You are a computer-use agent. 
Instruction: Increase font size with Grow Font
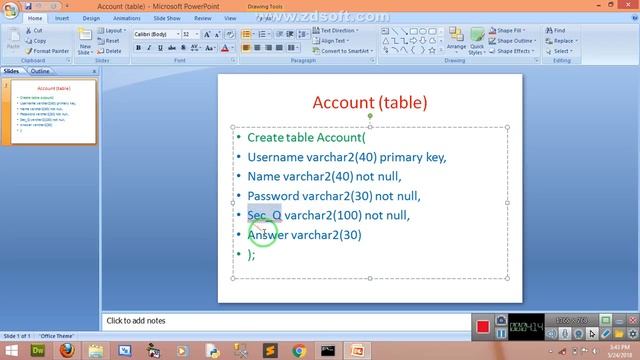coord(207,35)
